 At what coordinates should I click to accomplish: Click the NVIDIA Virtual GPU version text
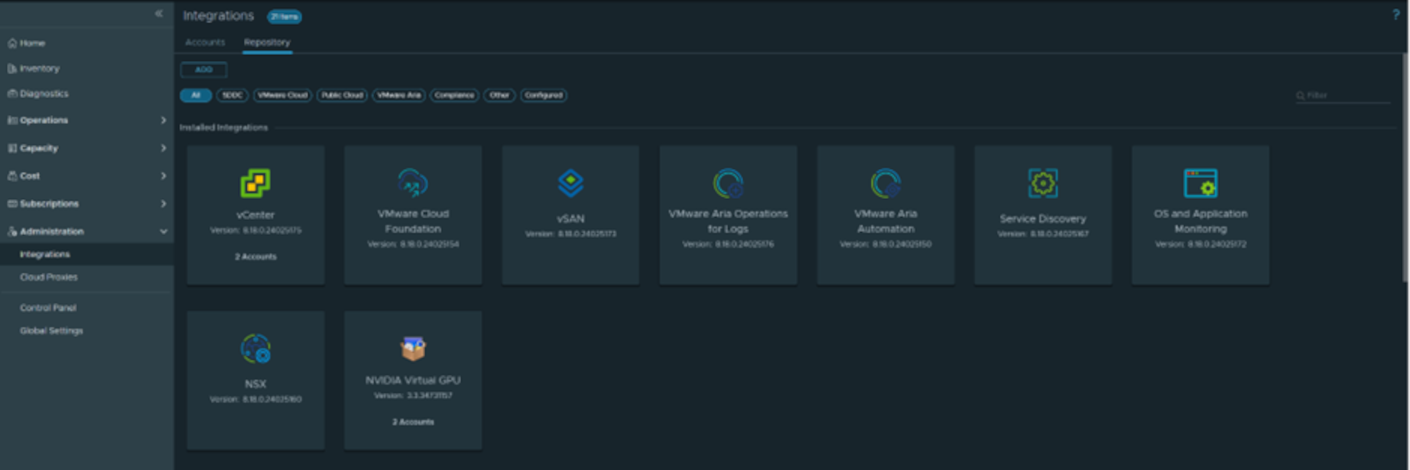tap(413, 396)
